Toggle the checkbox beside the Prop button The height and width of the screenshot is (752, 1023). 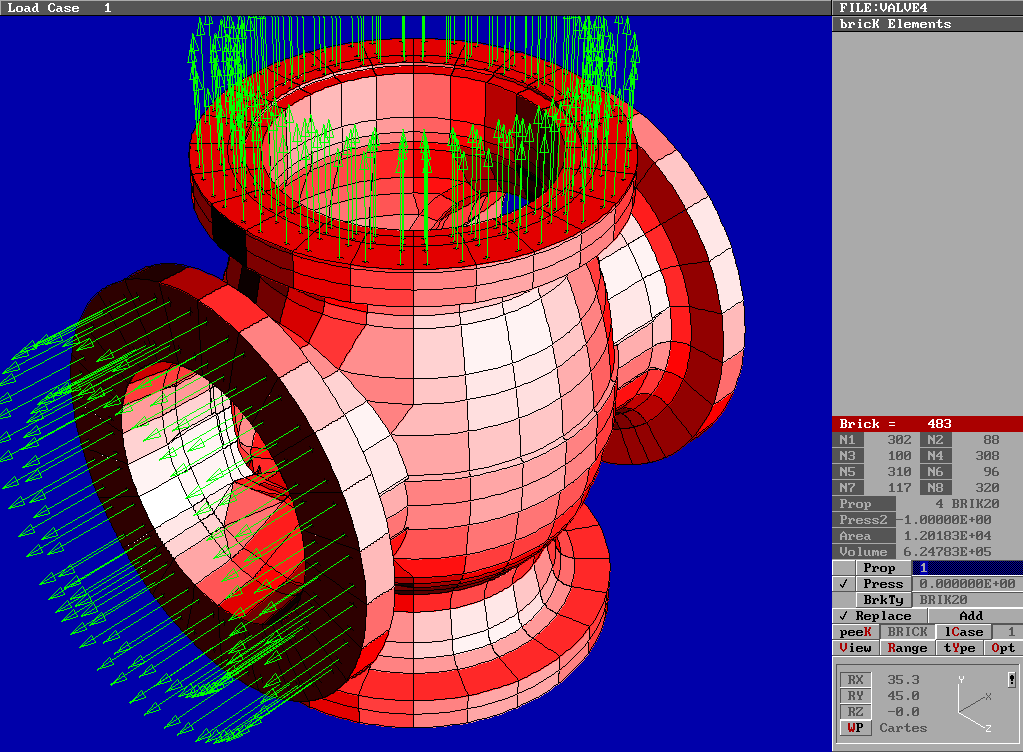843,568
